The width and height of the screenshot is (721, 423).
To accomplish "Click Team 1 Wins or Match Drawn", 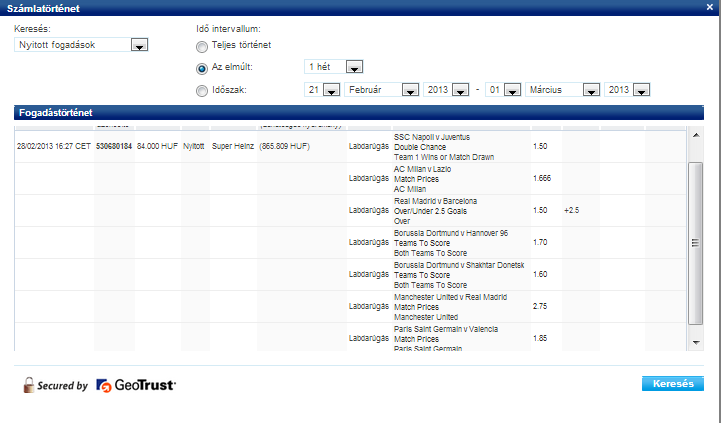I will 444,157.
